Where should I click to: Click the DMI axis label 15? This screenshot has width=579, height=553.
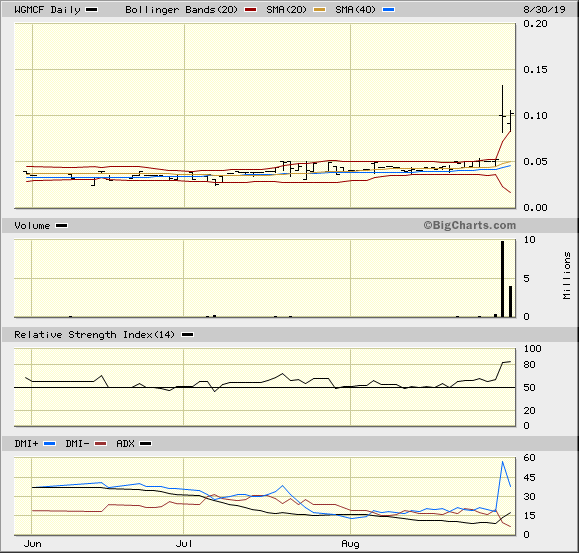[530, 516]
